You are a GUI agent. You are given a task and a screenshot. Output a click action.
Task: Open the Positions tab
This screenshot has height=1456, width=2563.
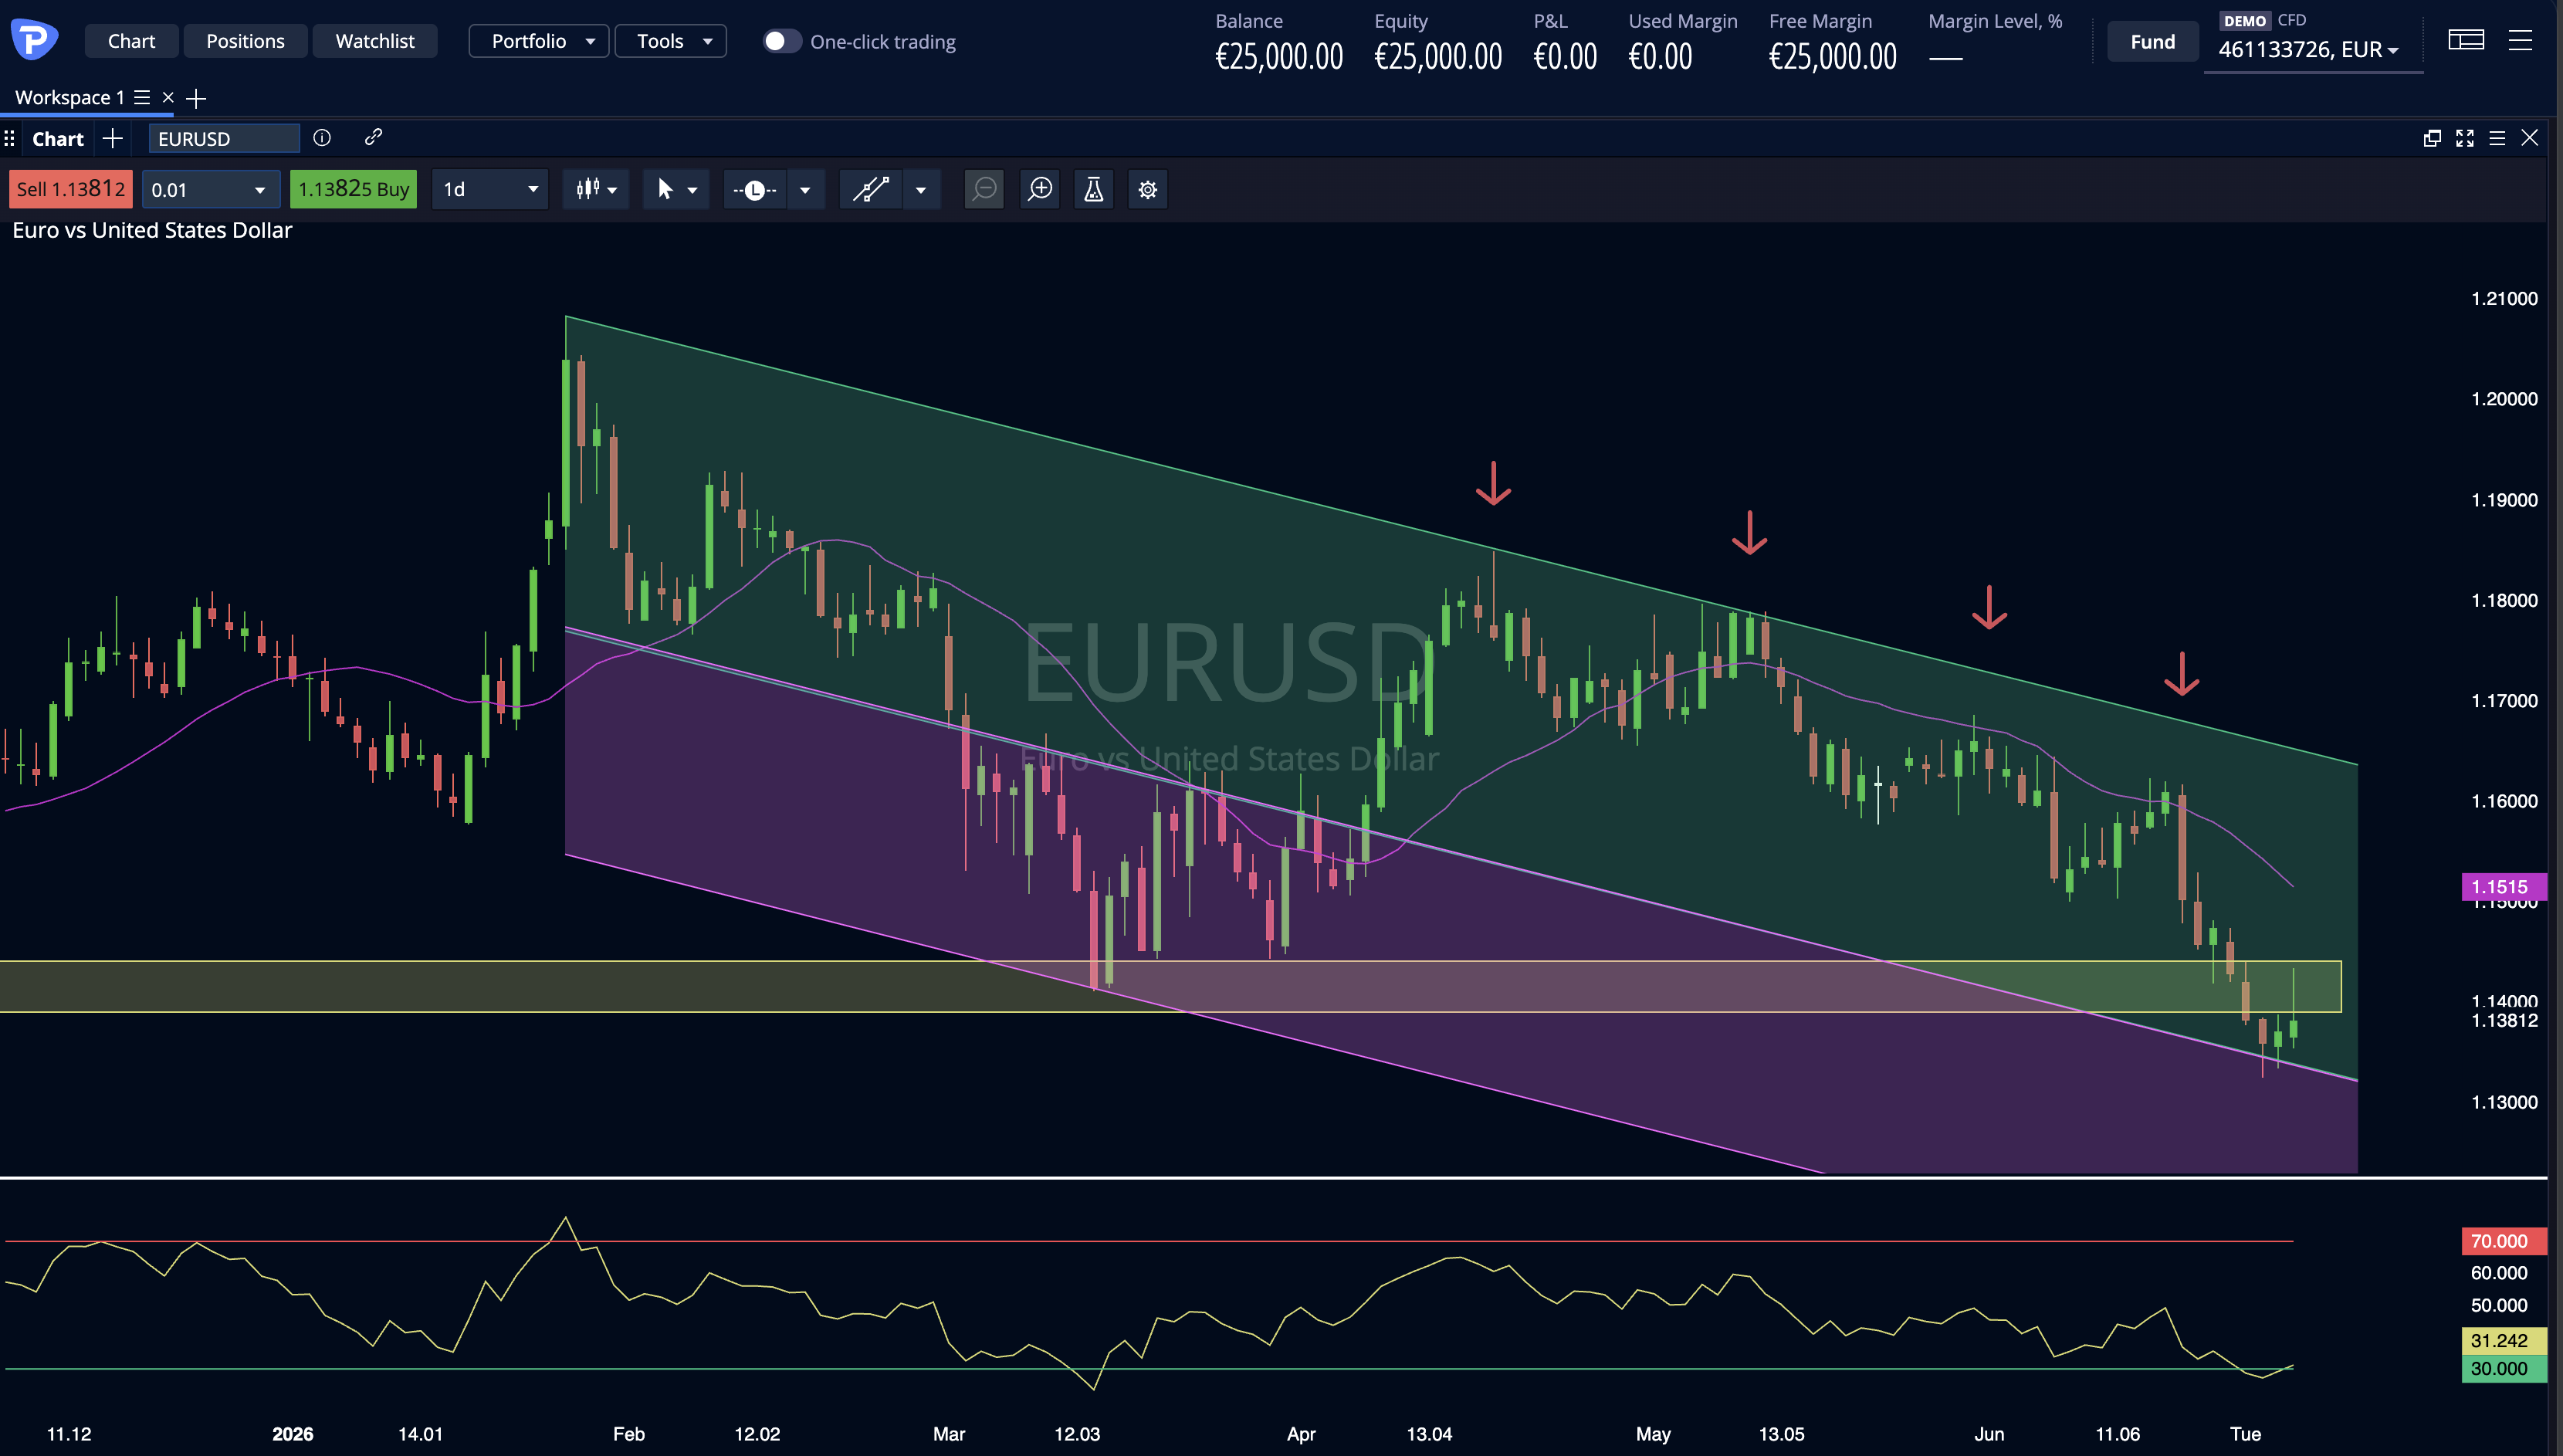click(245, 41)
